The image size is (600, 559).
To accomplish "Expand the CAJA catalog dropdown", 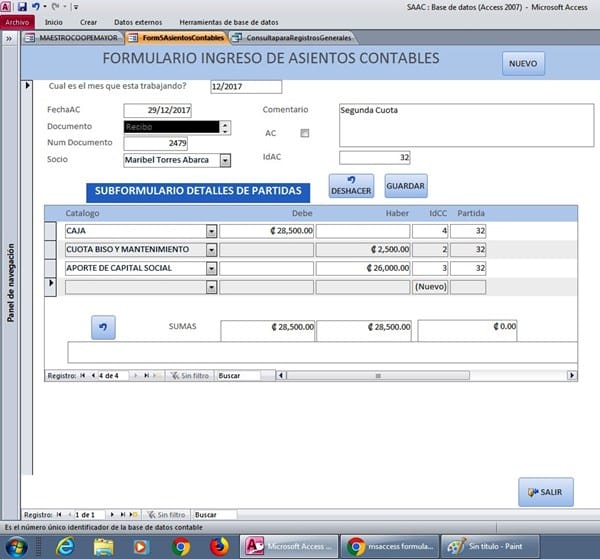I will pyautogui.click(x=211, y=231).
